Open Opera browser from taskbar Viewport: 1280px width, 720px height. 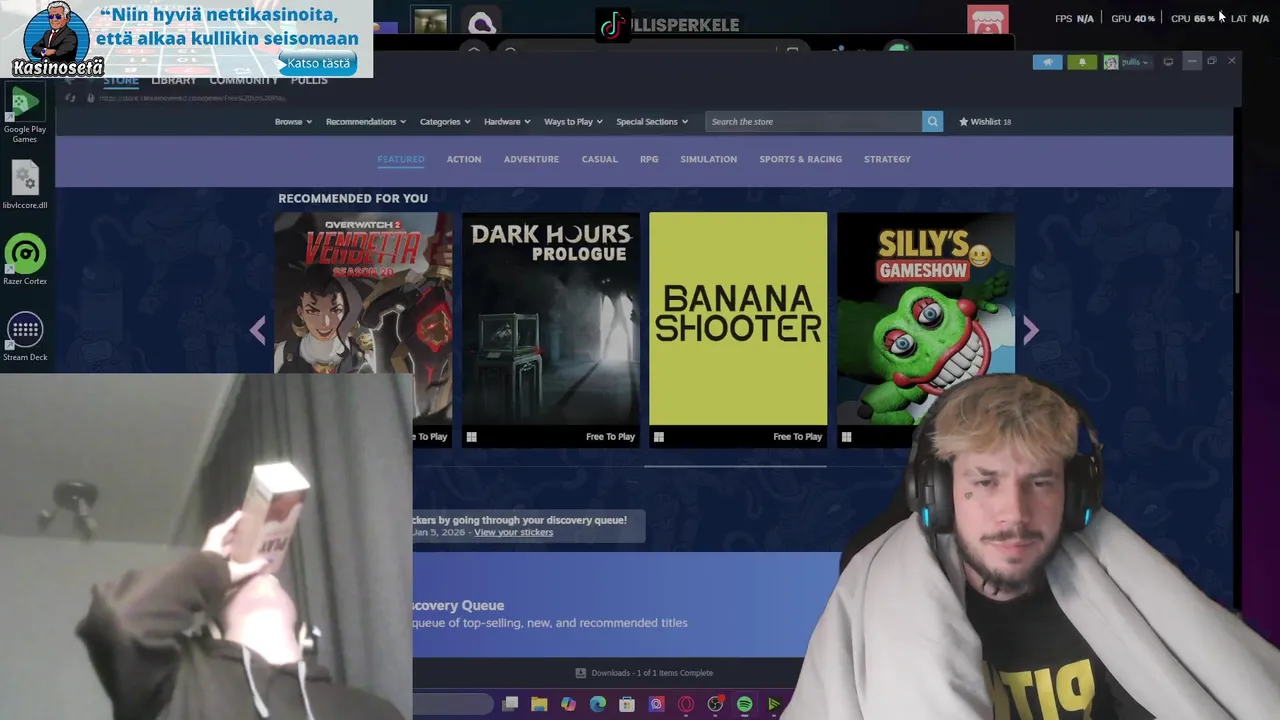(x=686, y=704)
